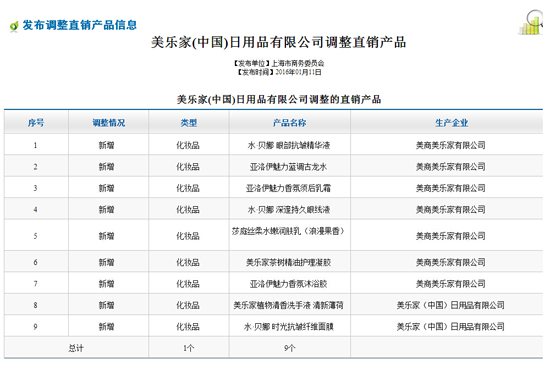
Task: Click 美商美乐家有限公司 in row 1
Action: (x=451, y=145)
